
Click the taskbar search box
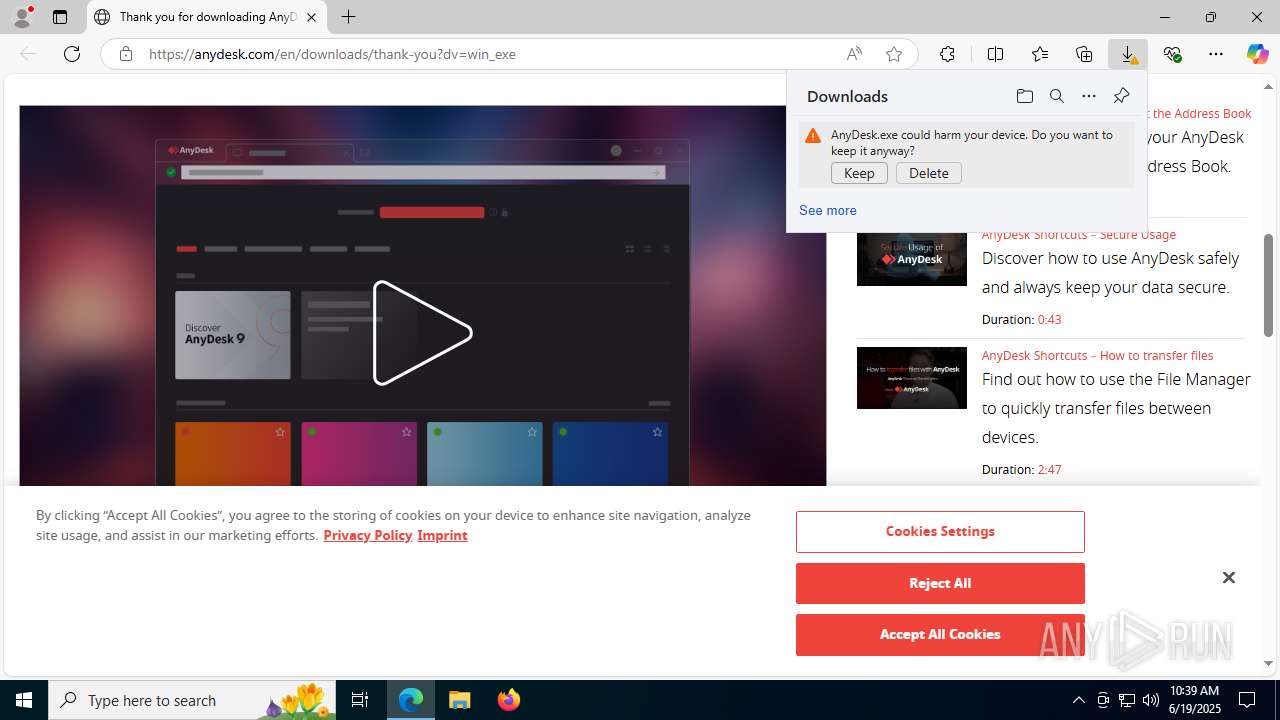click(192, 700)
